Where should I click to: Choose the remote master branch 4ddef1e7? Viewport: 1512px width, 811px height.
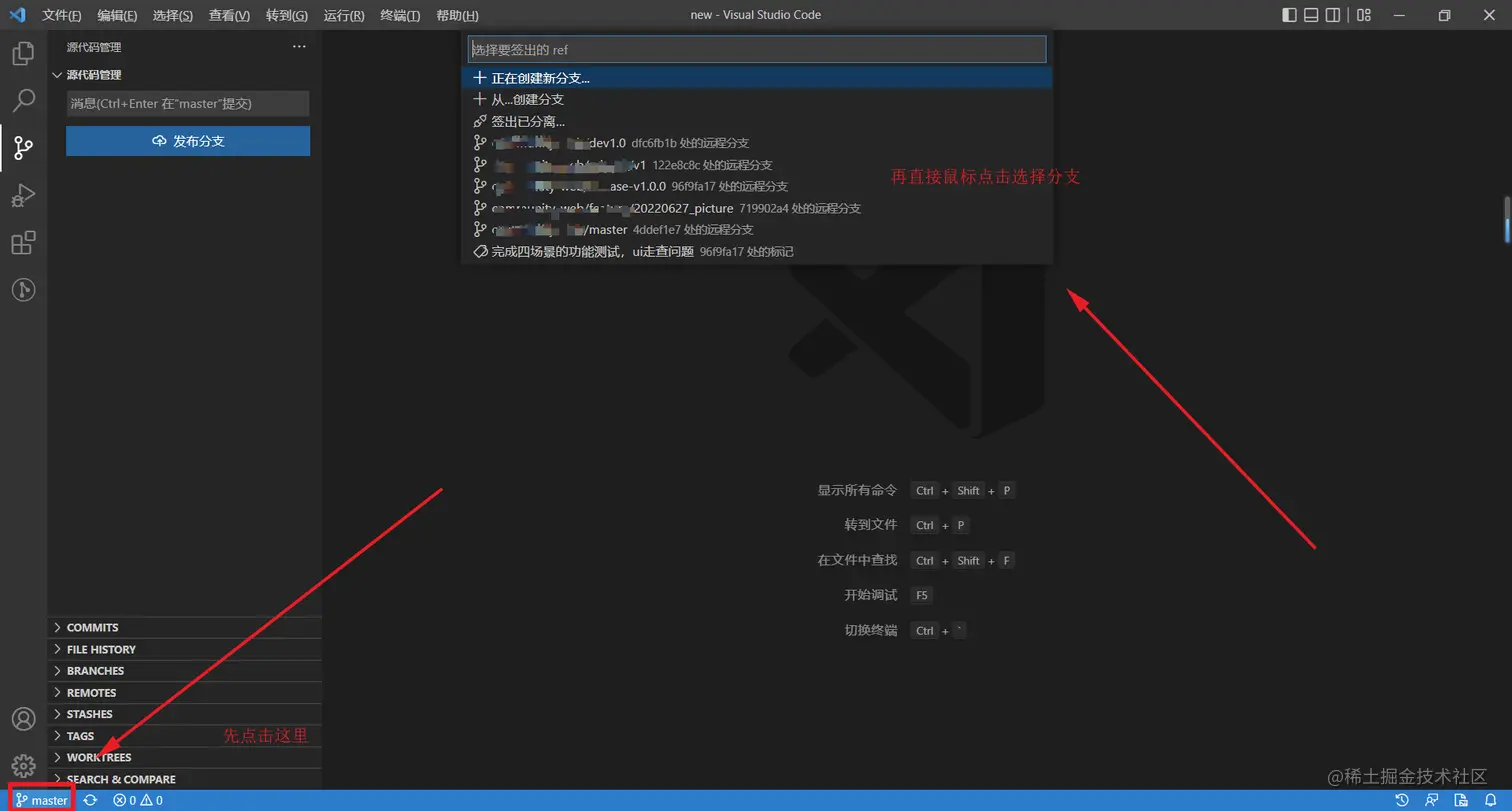coord(757,230)
